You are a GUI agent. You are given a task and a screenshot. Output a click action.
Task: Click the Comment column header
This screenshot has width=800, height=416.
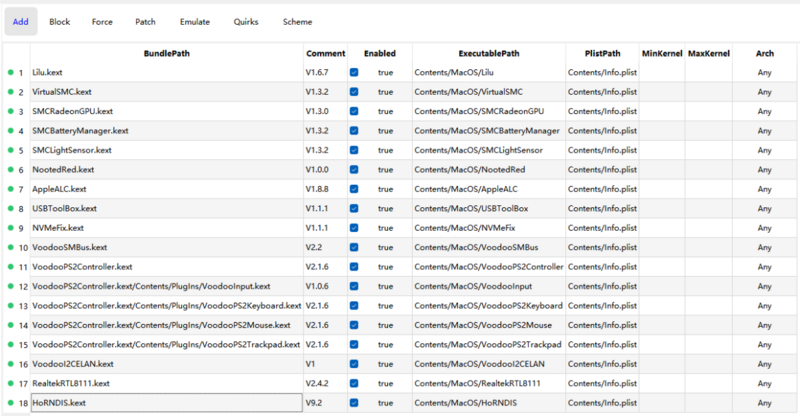pos(326,53)
